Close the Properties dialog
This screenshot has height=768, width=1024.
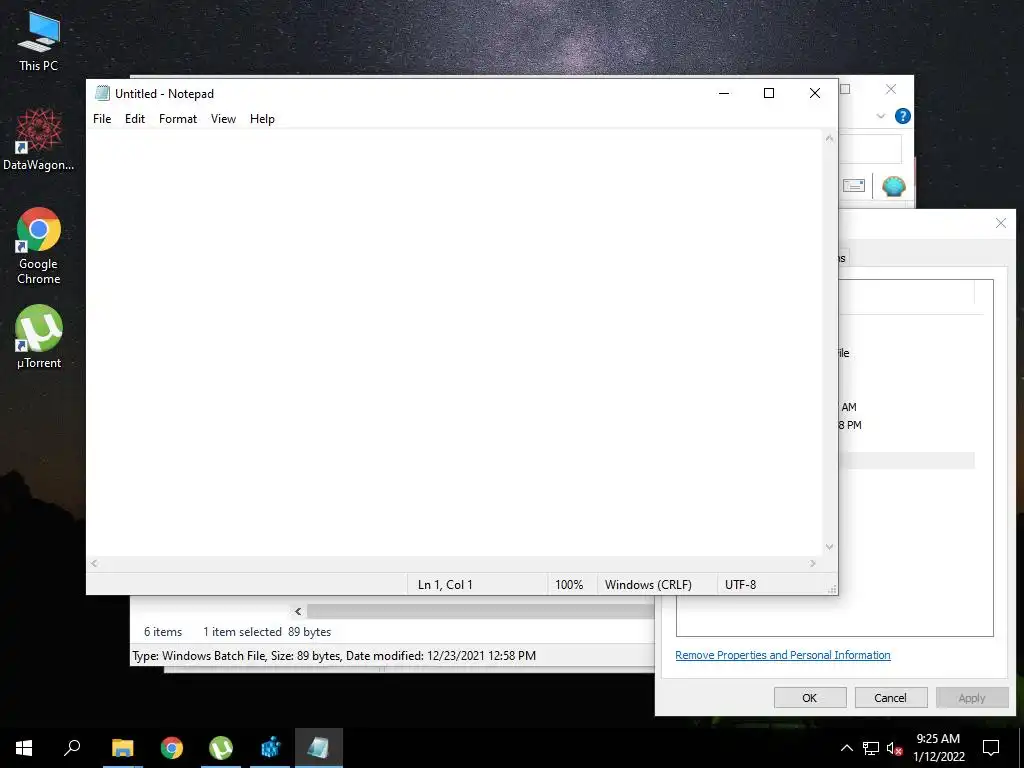click(x=1000, y=223)
